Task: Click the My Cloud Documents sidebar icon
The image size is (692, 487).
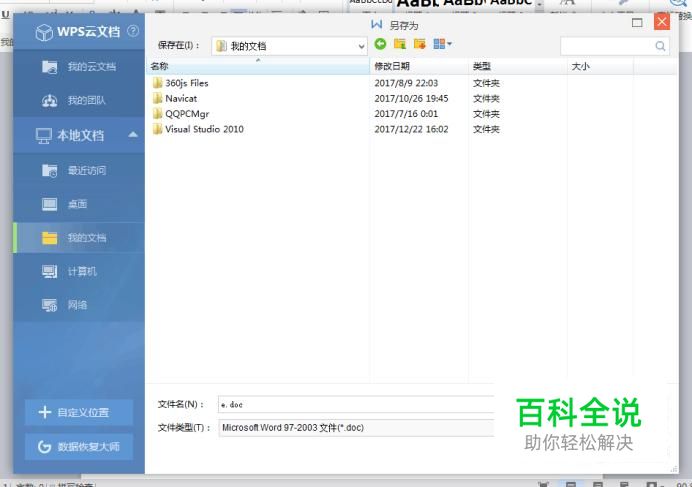Action: click(49, 67)
